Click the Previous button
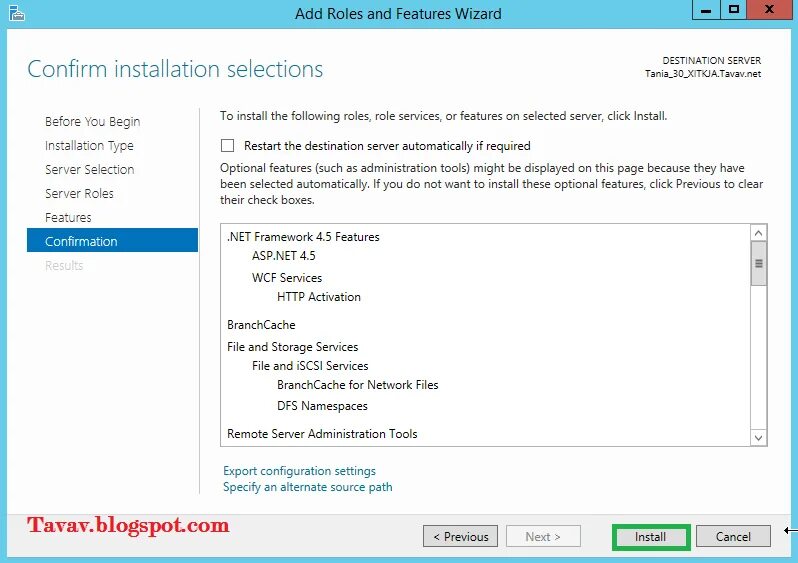 (461, 537)
